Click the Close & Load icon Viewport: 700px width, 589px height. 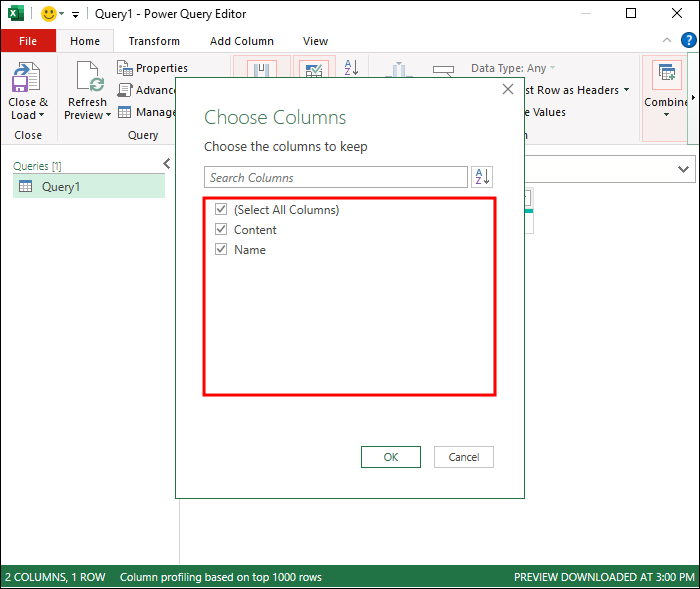pyautogui.click(x=26, y=77)
